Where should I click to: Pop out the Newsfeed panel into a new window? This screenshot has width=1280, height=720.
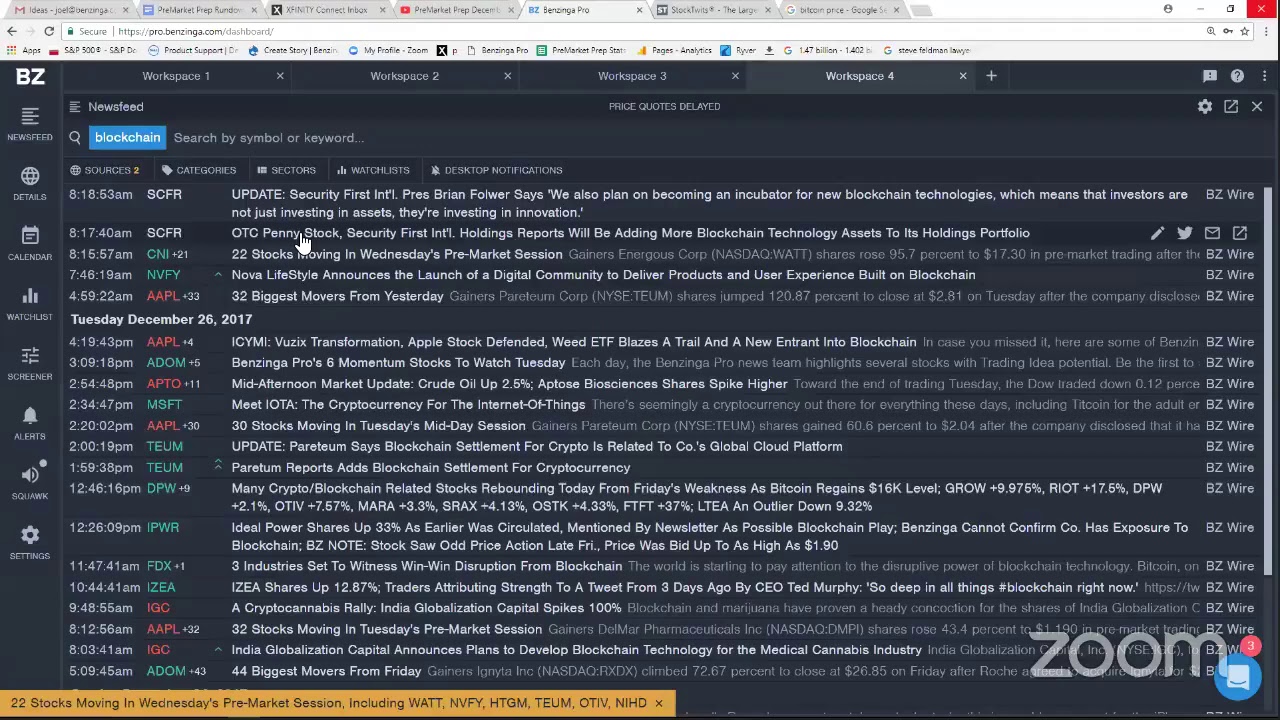coord(1231,106)
